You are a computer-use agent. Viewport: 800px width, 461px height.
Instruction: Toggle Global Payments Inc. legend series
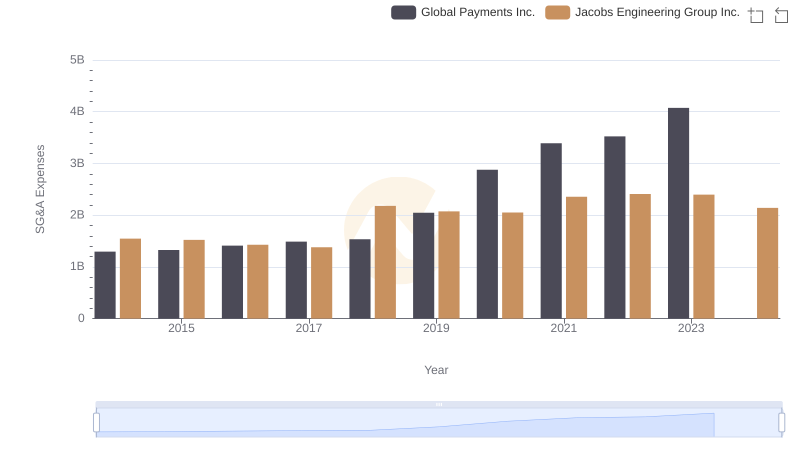(x=463, y=12)
